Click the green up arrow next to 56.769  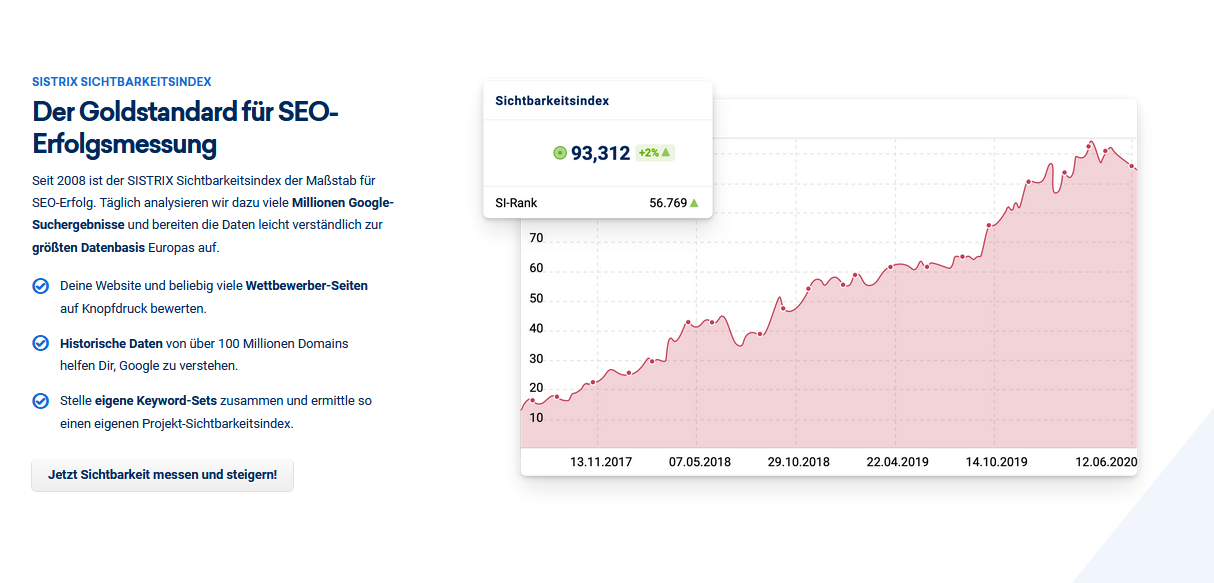(694, 203)
